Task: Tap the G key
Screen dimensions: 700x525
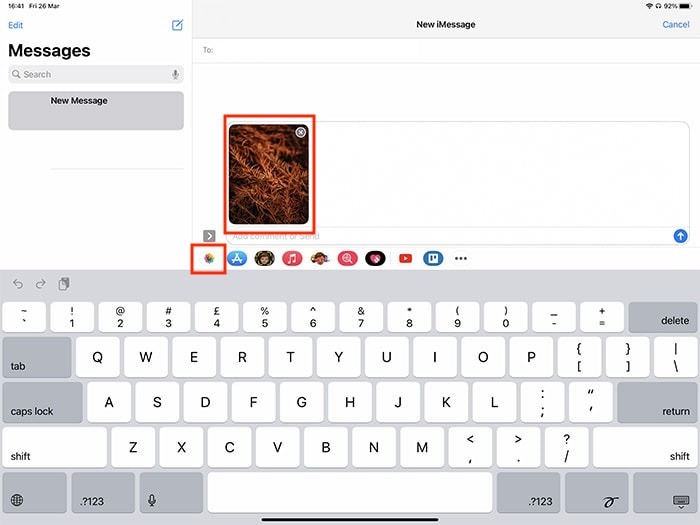Action: pos(302,402)
